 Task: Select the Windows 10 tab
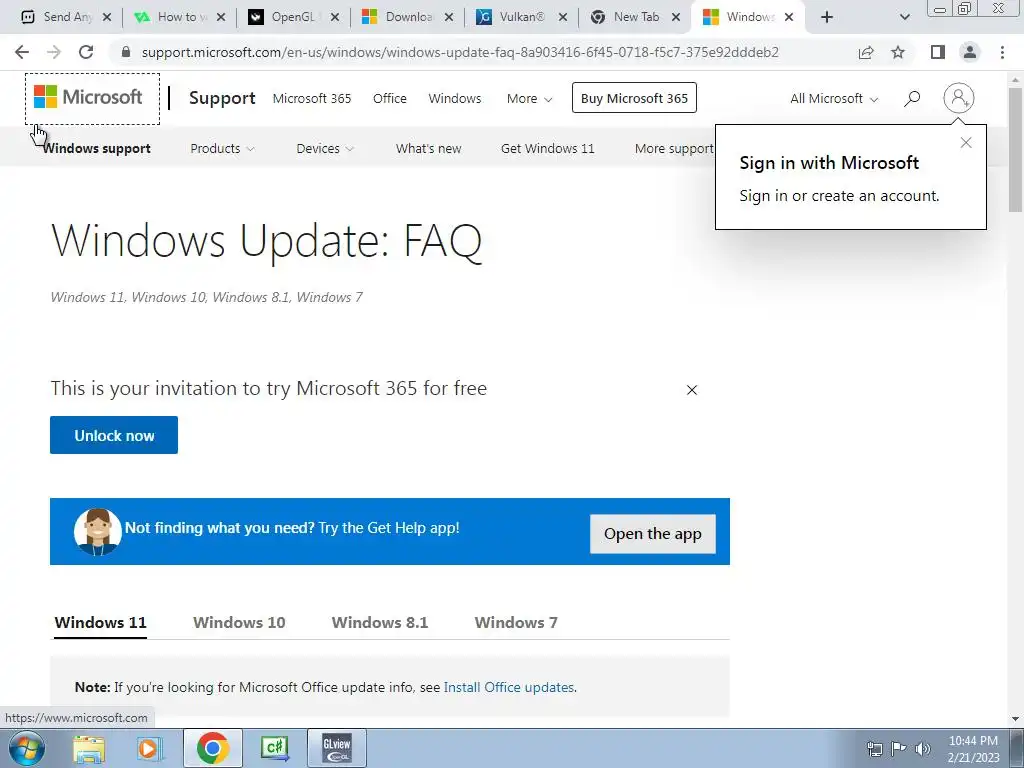click(x=239, y=622)
